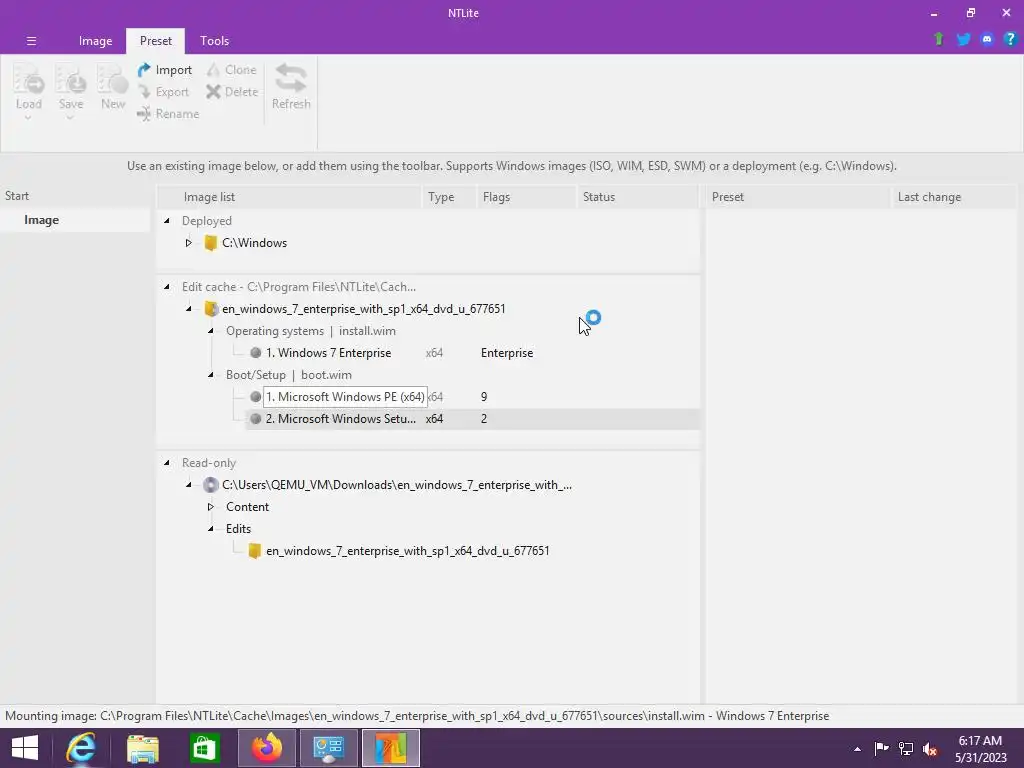Image resolution: width=1024 pixels, height=768 pixels.
Task: Collapse the en_windows_7_enterprise edit cache node
Action: (189, 309)
